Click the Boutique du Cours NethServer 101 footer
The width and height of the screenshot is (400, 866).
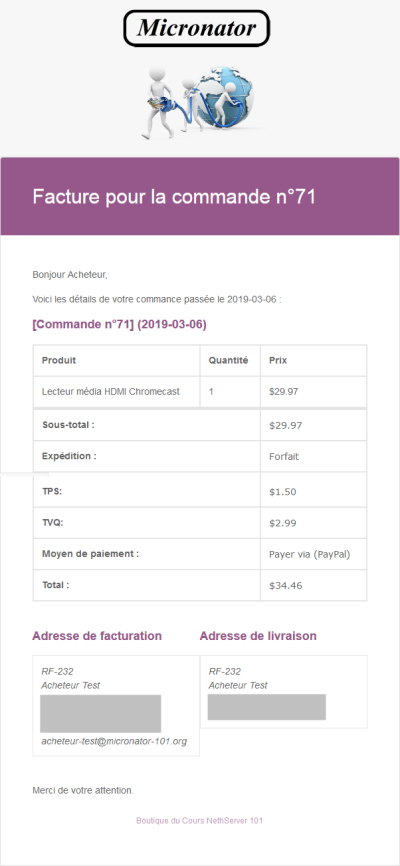(x=199, y=821)
